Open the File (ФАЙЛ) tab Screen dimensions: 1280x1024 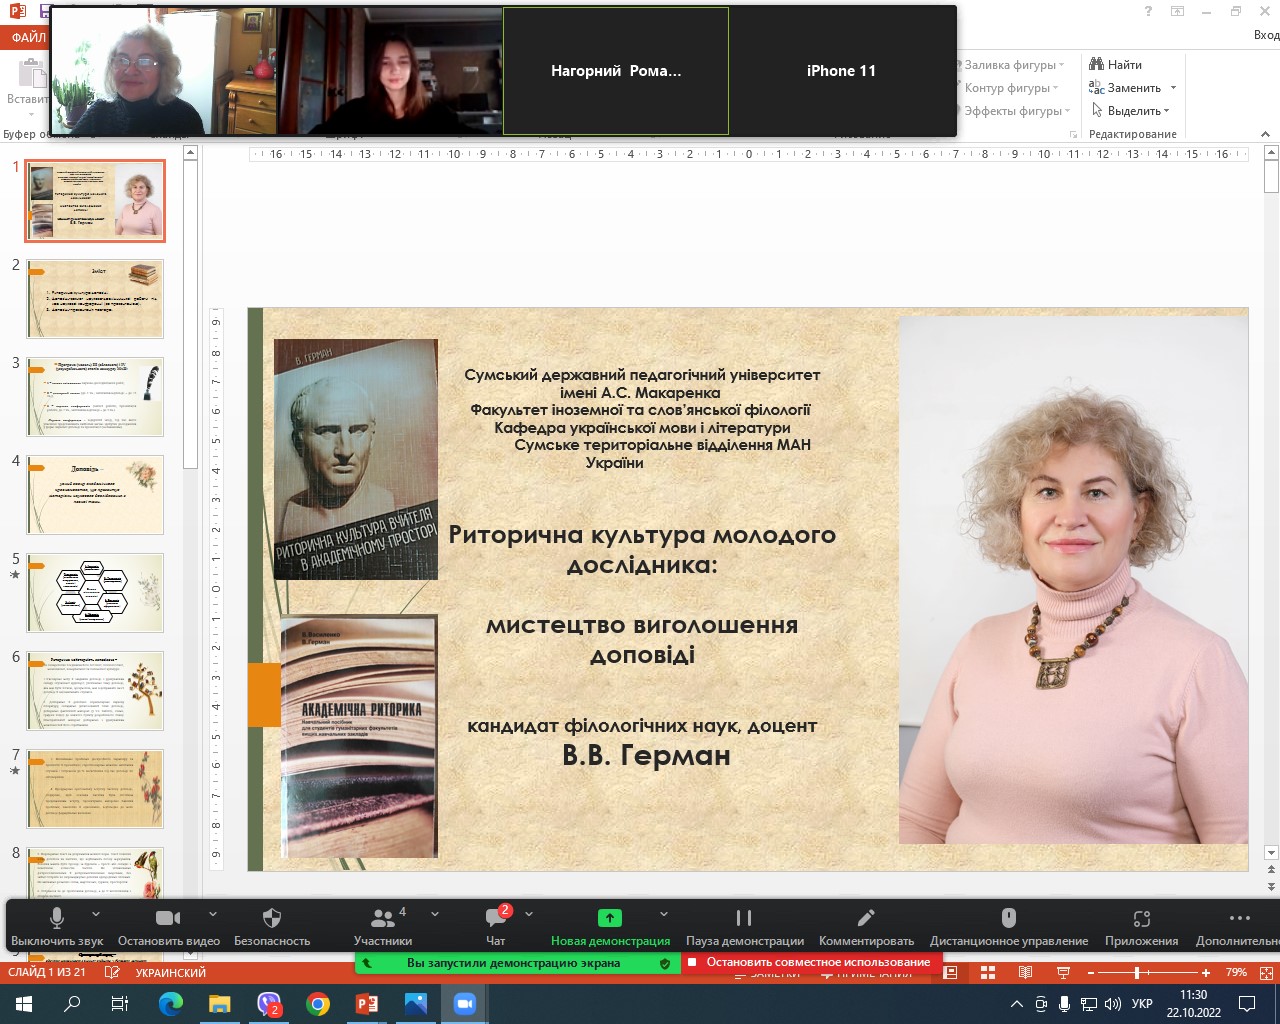click(x=28, y=37)
